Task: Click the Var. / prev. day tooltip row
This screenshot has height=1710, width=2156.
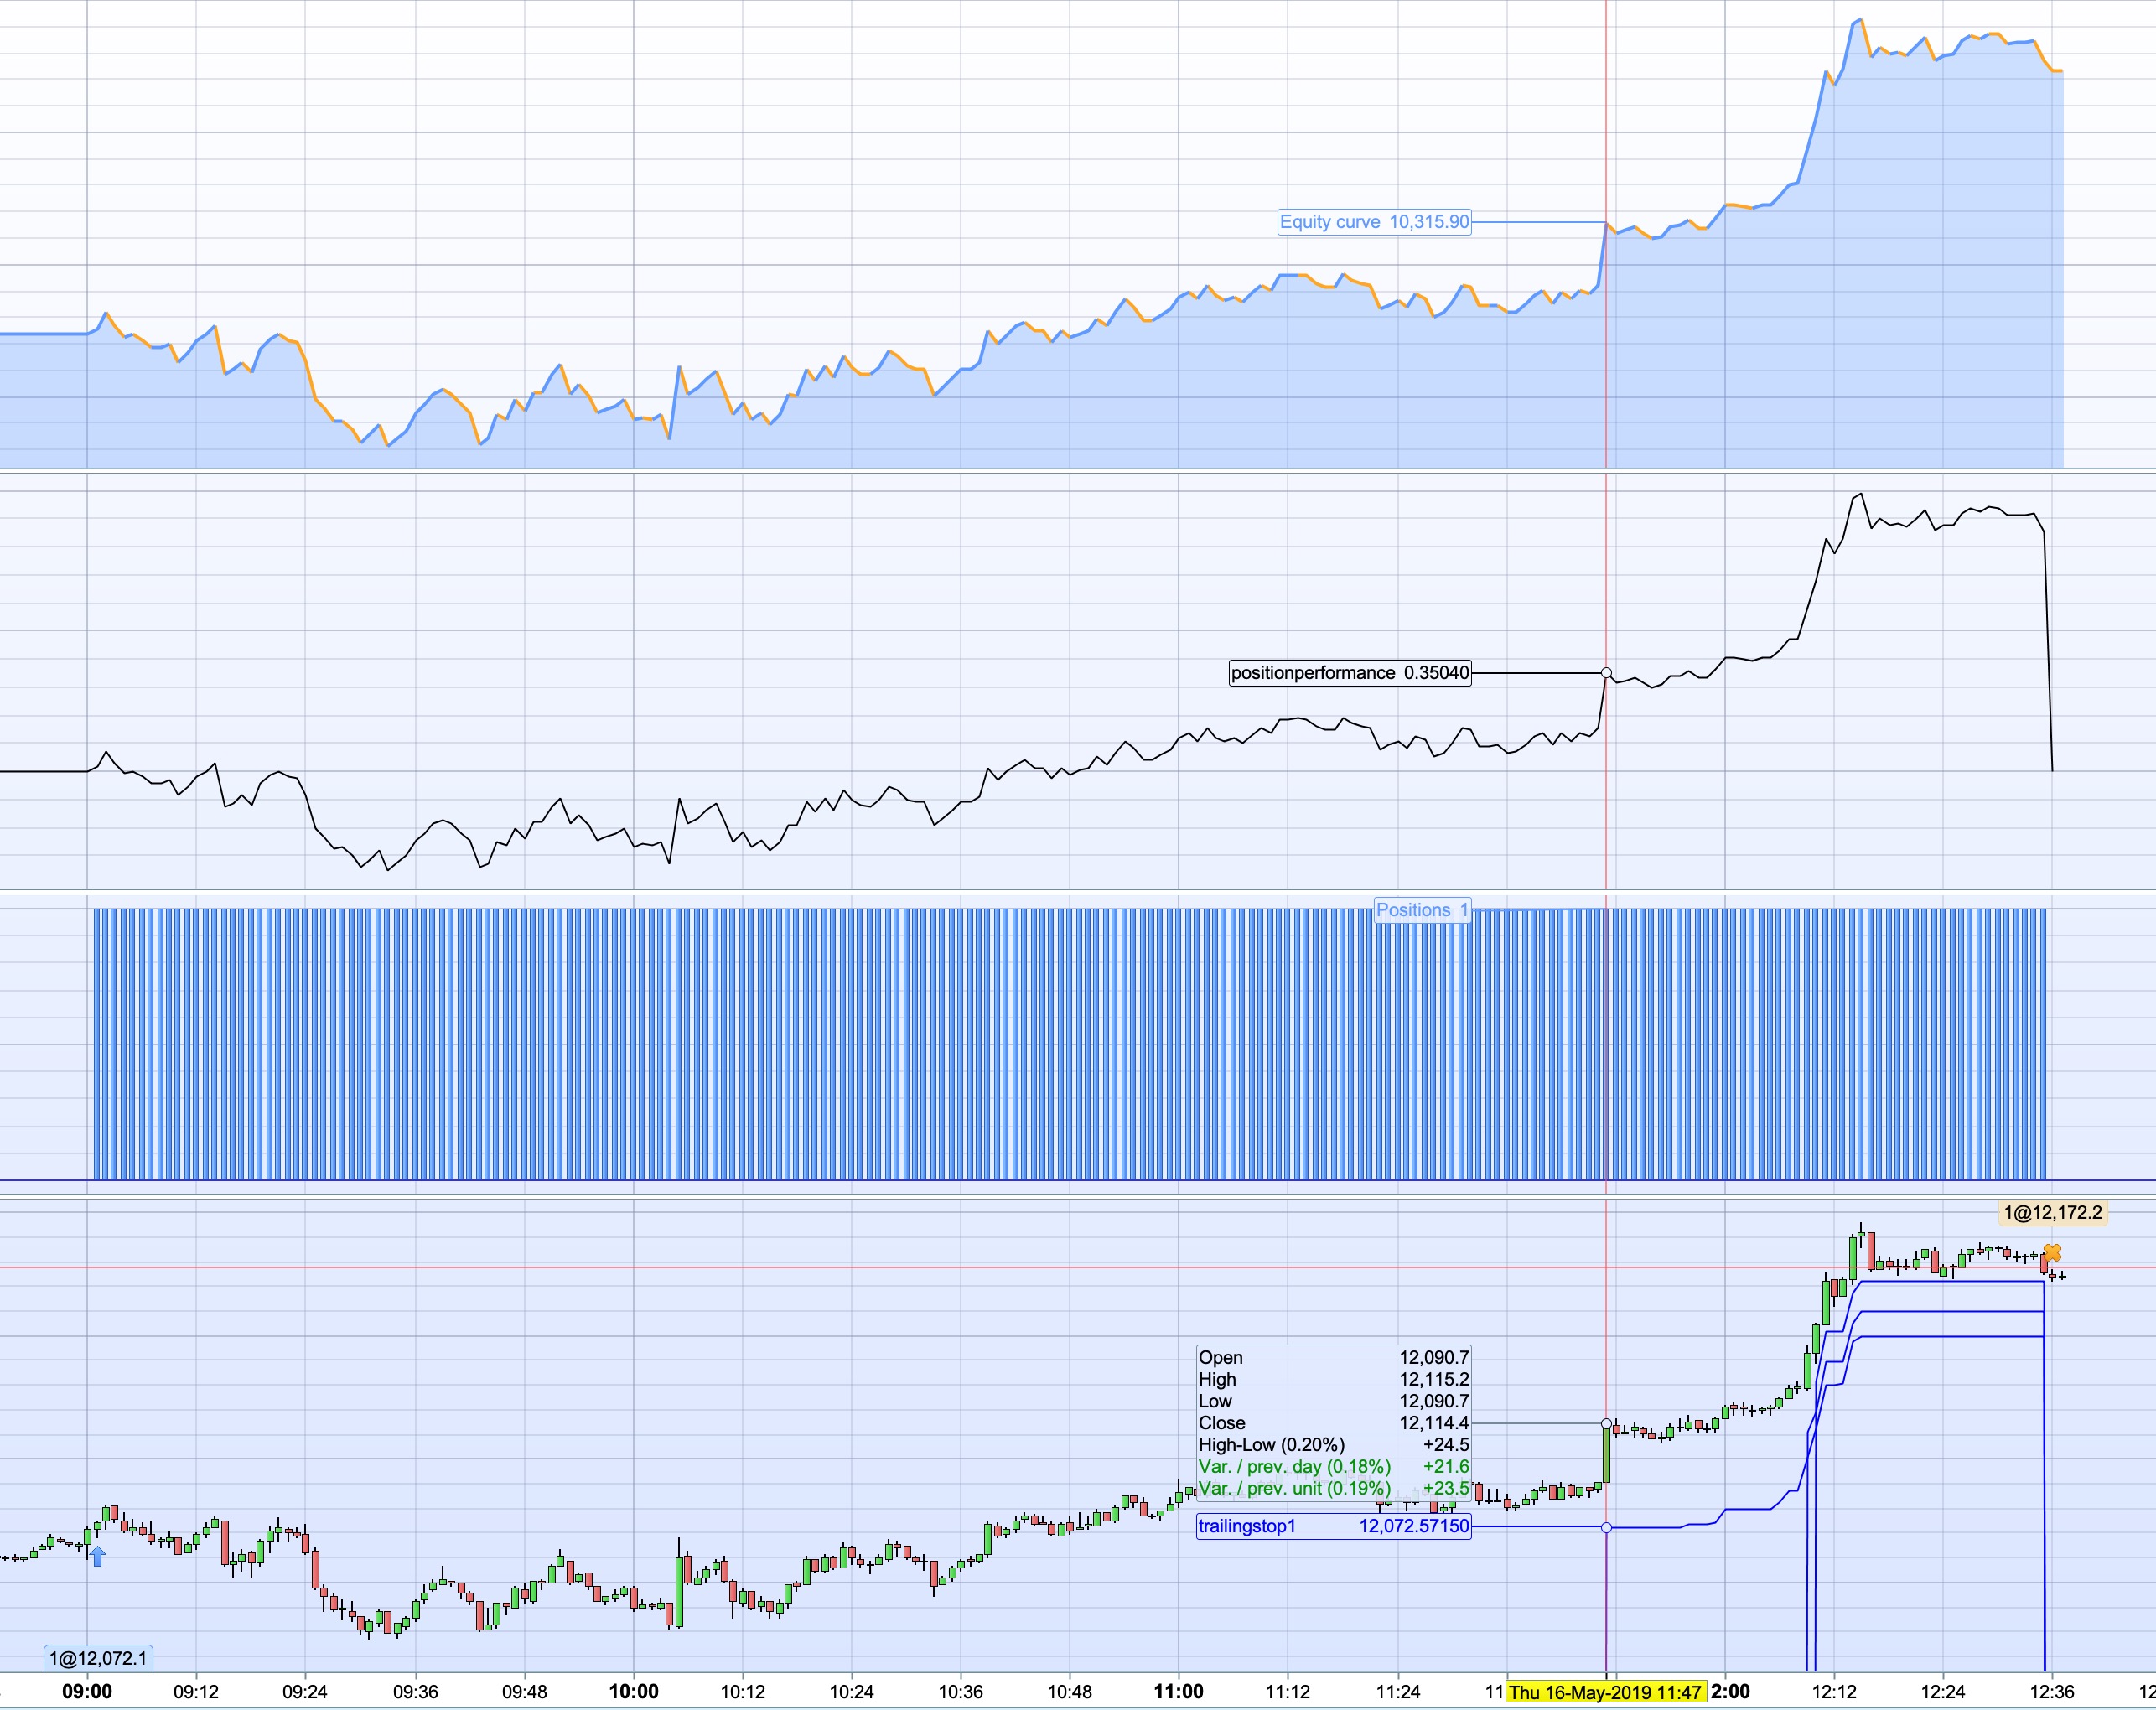Action: click(1333, 1466)
